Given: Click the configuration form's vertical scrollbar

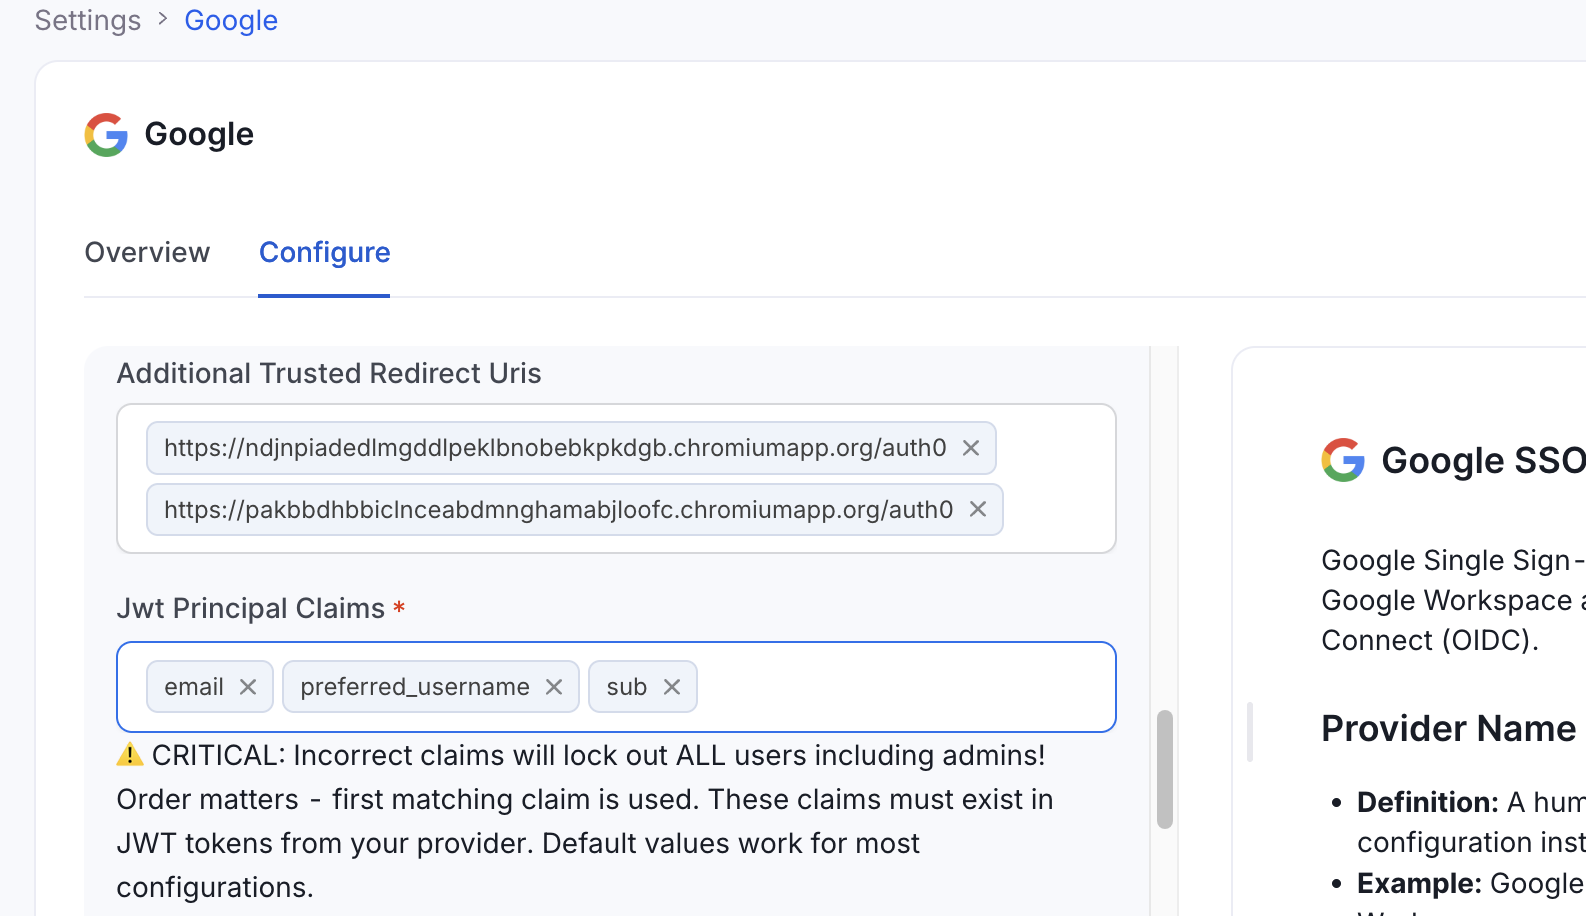Looking at the screenshot, I should click(1165, 769).
